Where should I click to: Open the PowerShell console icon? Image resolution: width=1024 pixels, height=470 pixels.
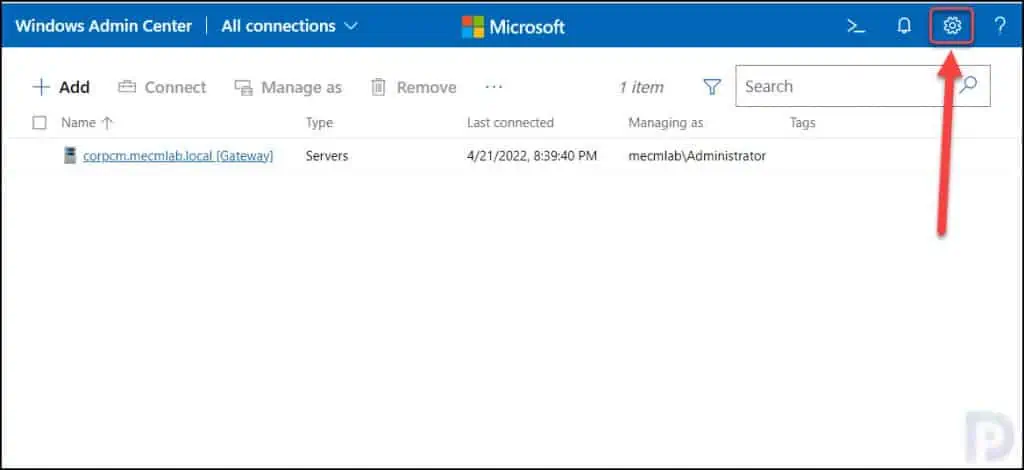(x=856, y=26)
